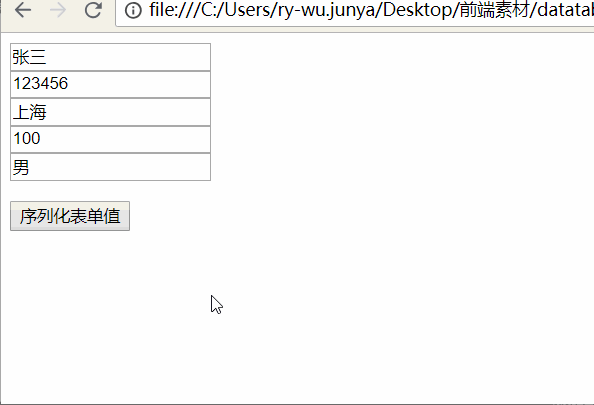The width and height of the screenshot is (594, 405).
Task: Select the input field containing 张三
Action: click(110, 57)
